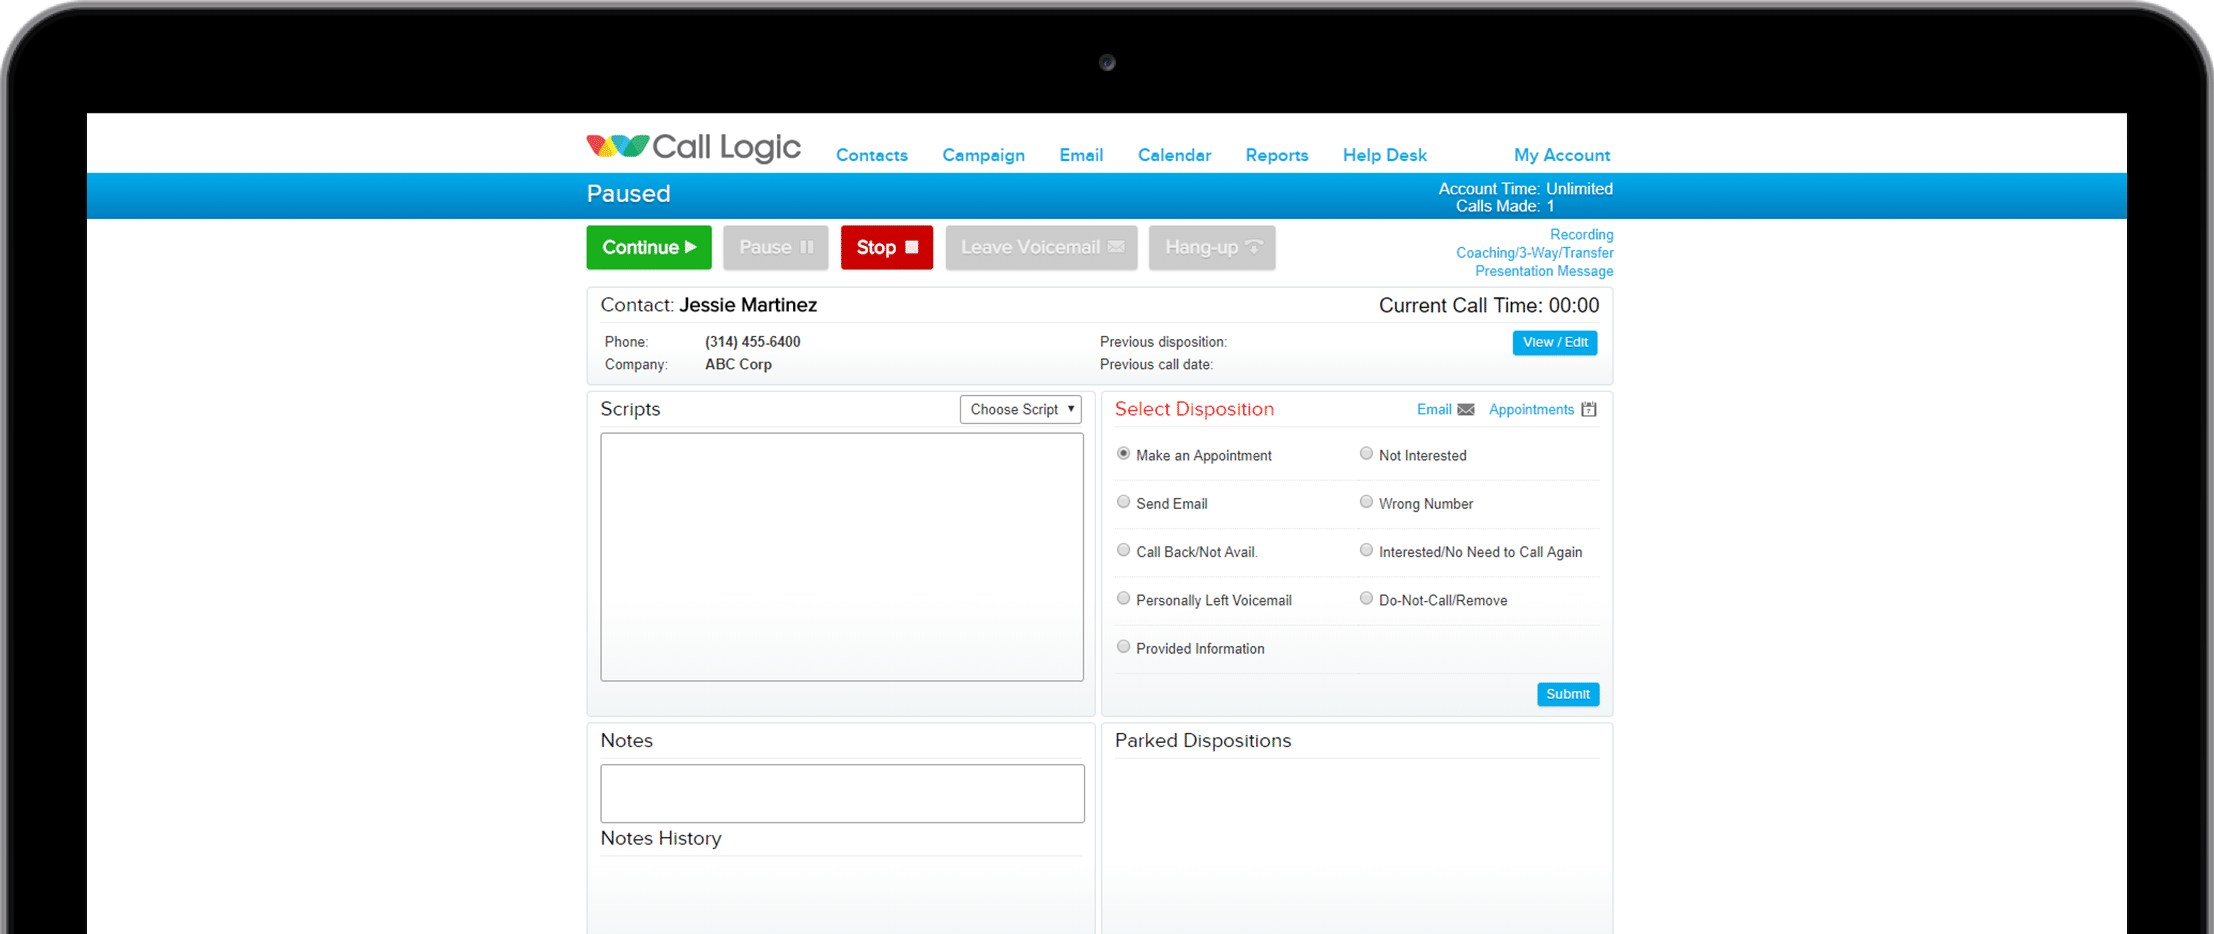Click Leave Voicemail envelope button
Screen dimensions: 2214x934
click(x=1041, y=248)
